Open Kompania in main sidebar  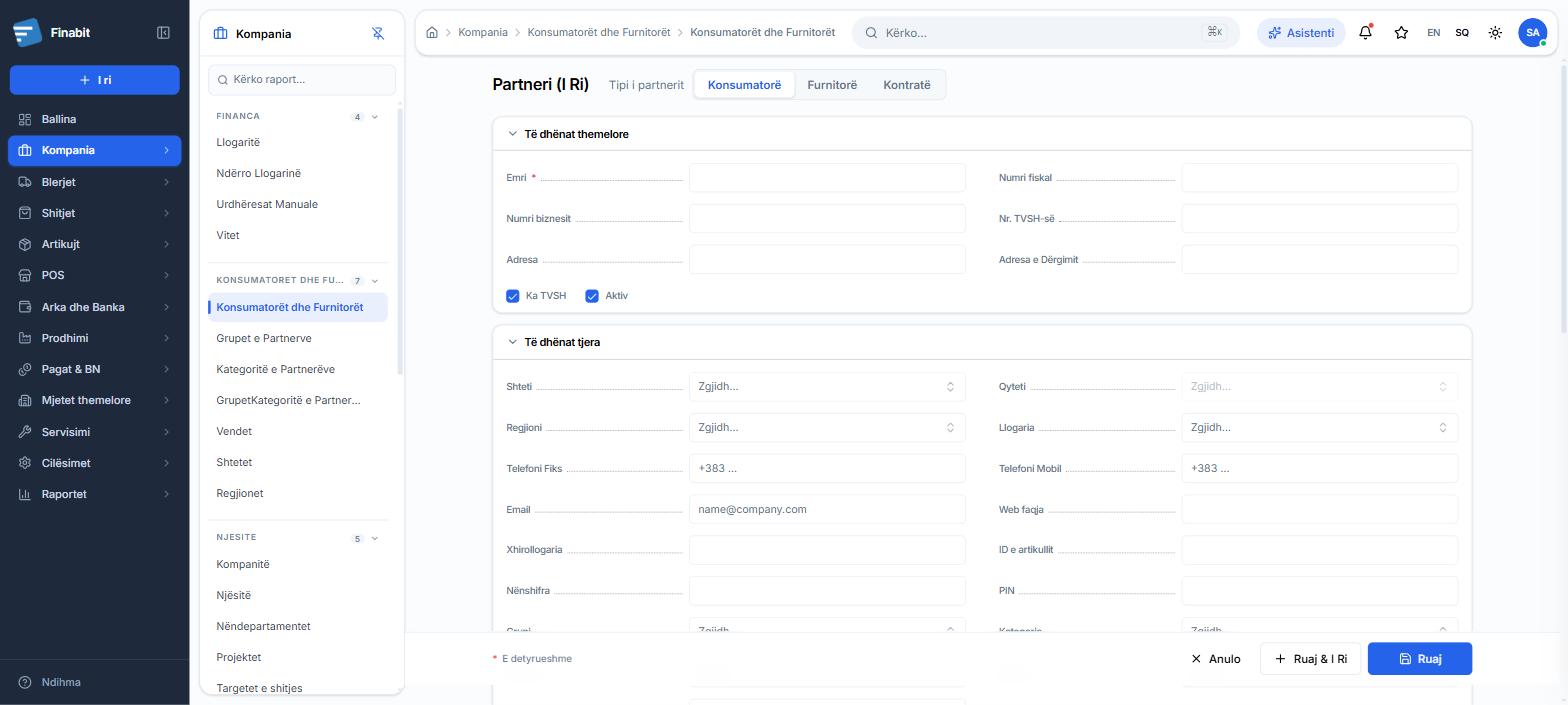[x=95, y=151]
